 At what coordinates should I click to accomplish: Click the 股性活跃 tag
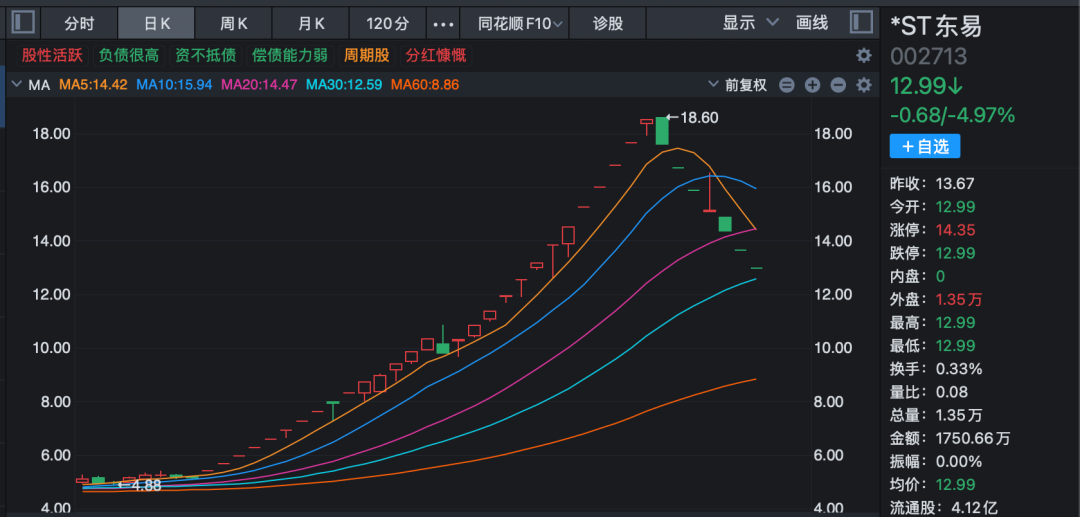point(50,56)
